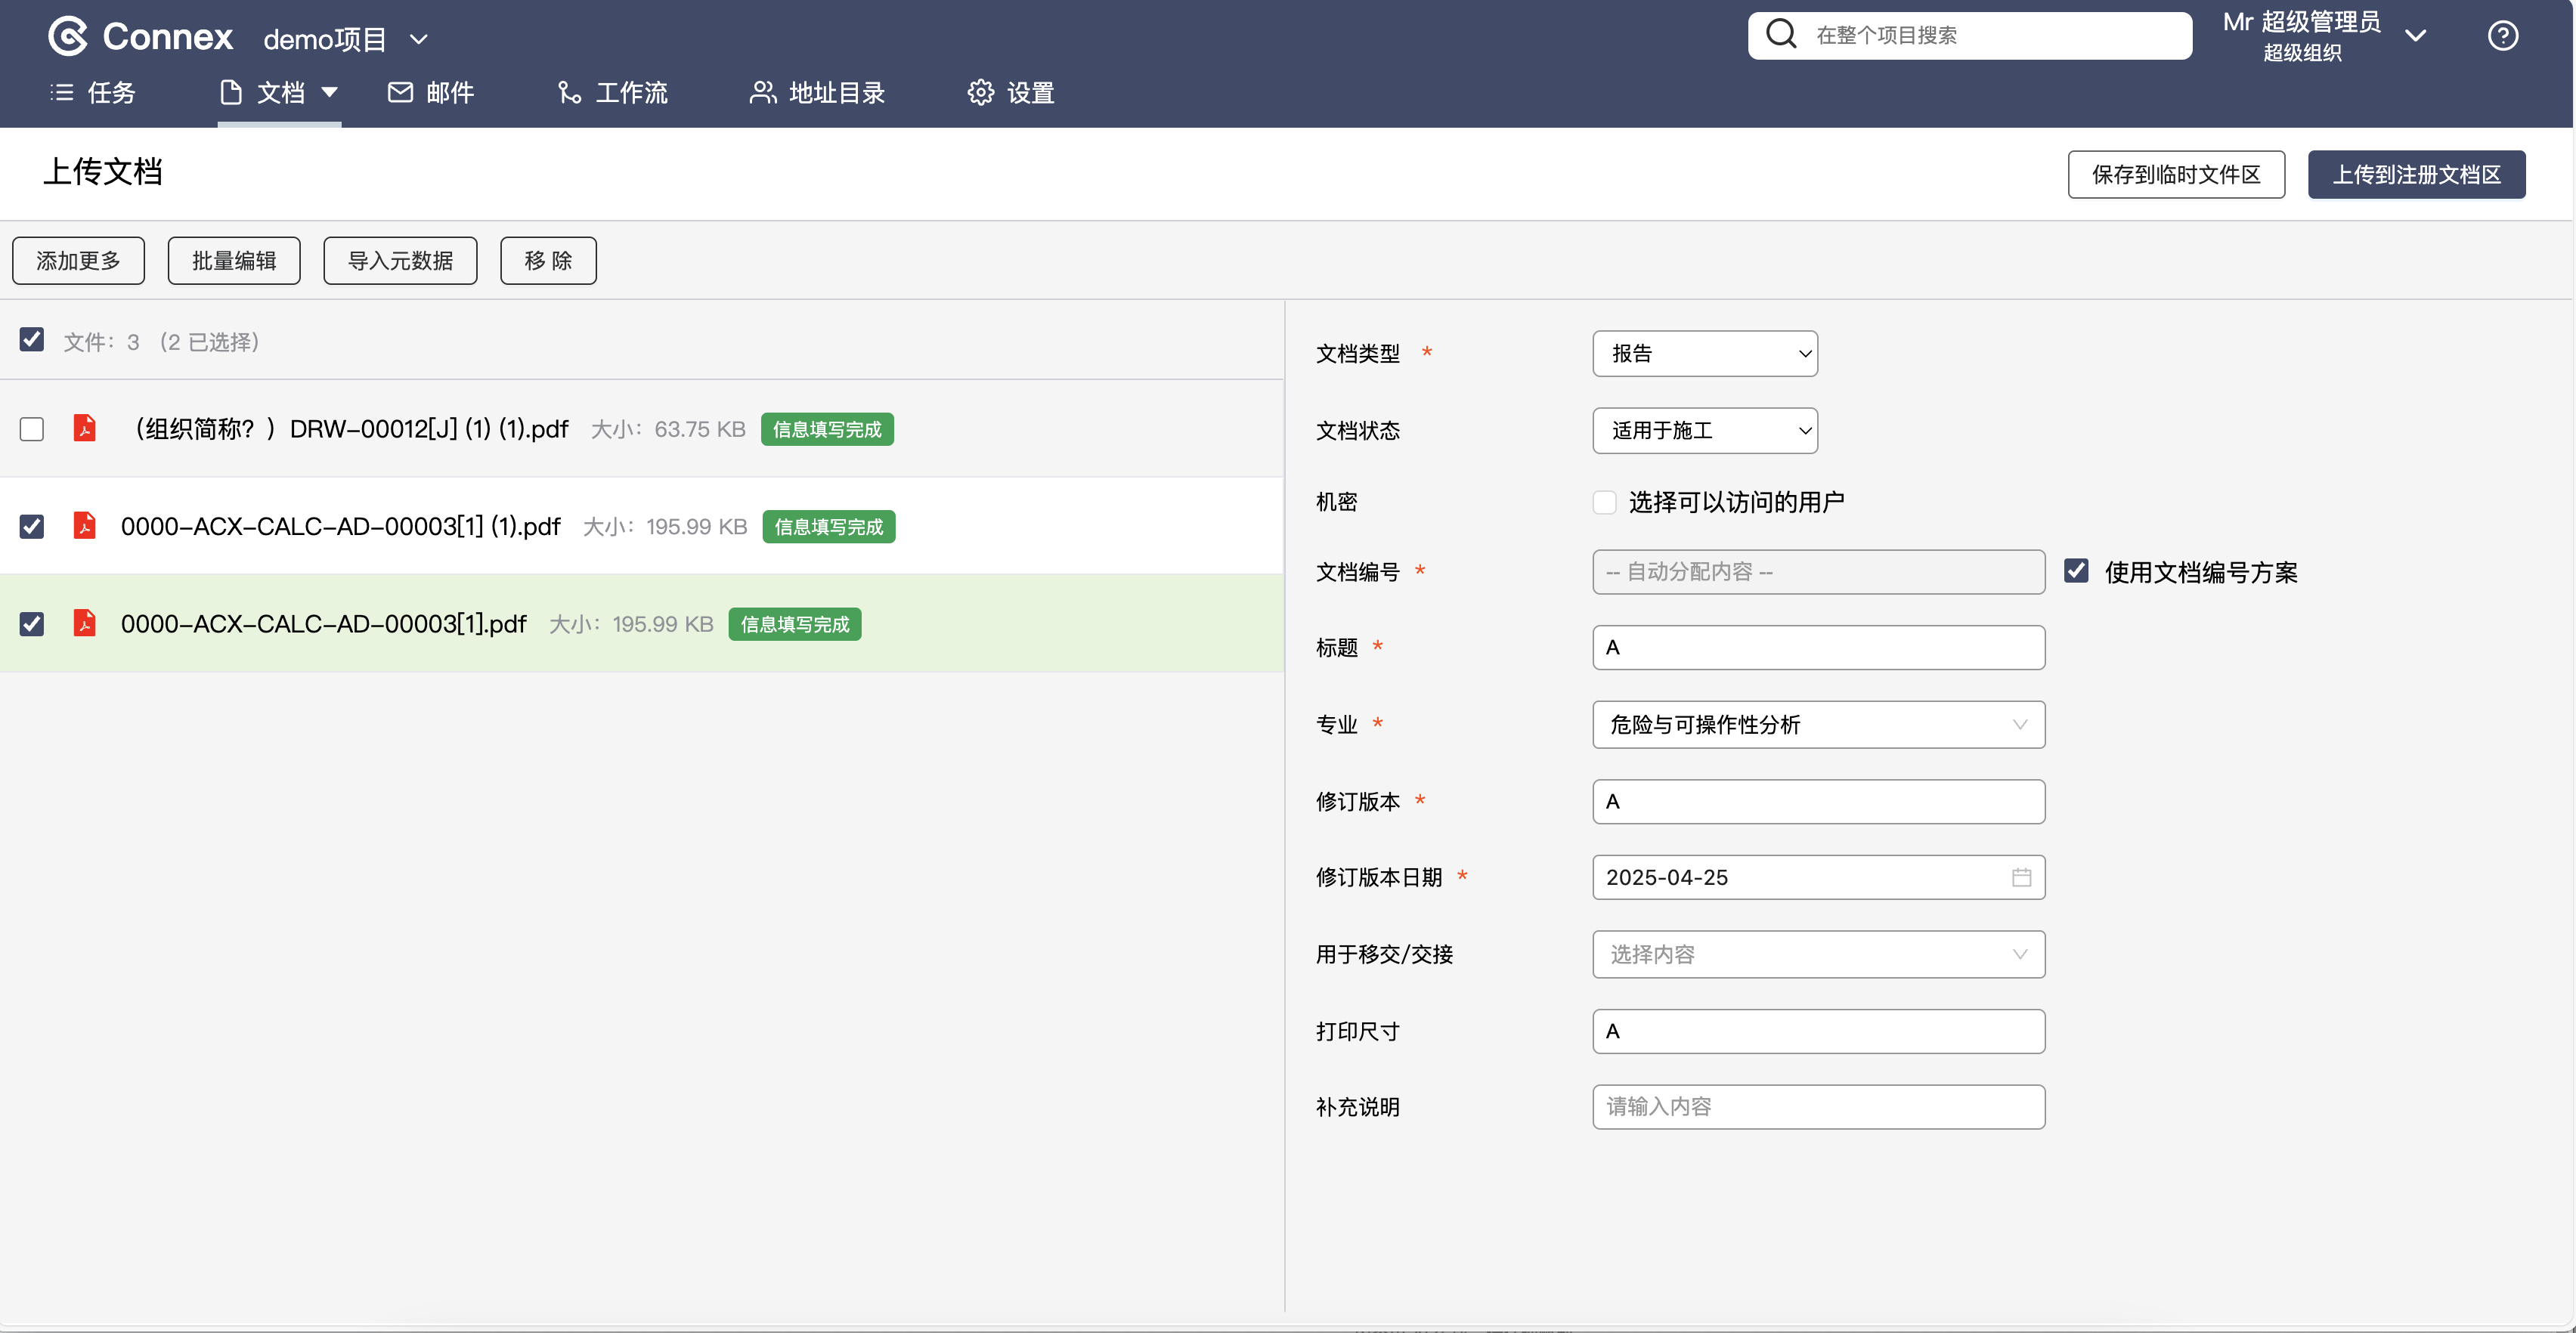
Task: Click the mail envelope icon
Action: pos(400,92)
